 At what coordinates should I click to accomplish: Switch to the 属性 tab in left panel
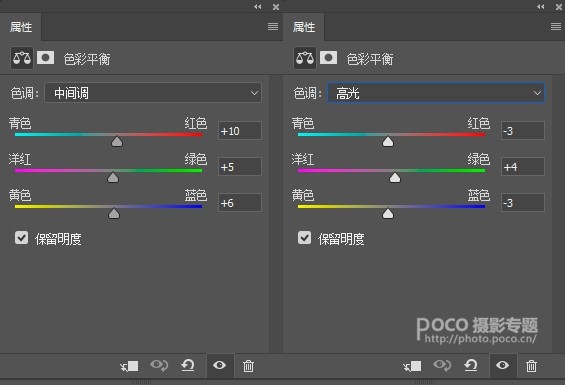pyautogui.click(x=21, y=27)
